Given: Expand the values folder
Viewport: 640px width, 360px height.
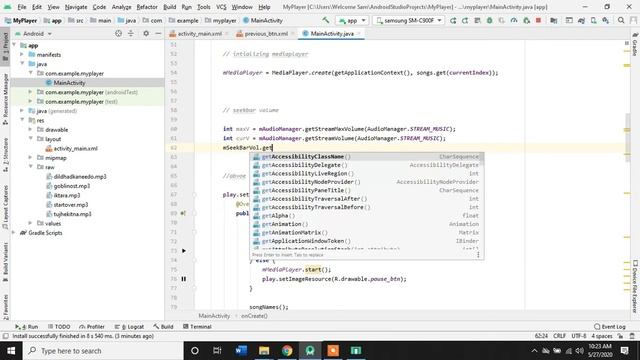Looking at the screenshot, I should click(30, 223).
